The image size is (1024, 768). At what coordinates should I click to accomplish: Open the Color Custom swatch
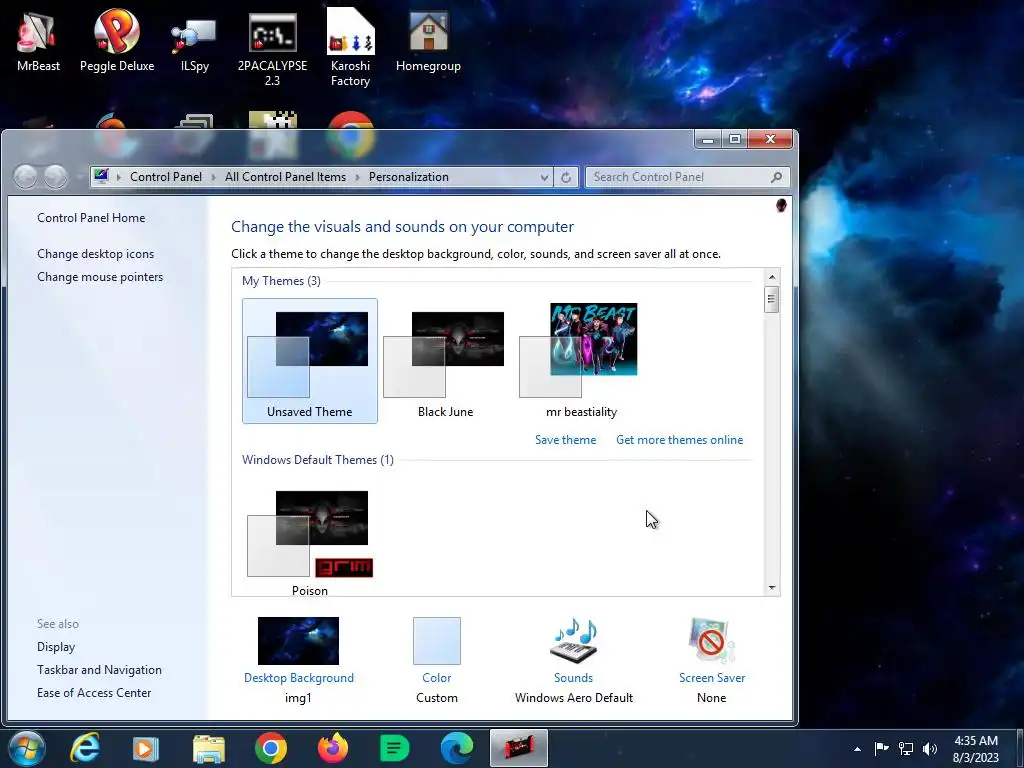click(x=437, y=641)
